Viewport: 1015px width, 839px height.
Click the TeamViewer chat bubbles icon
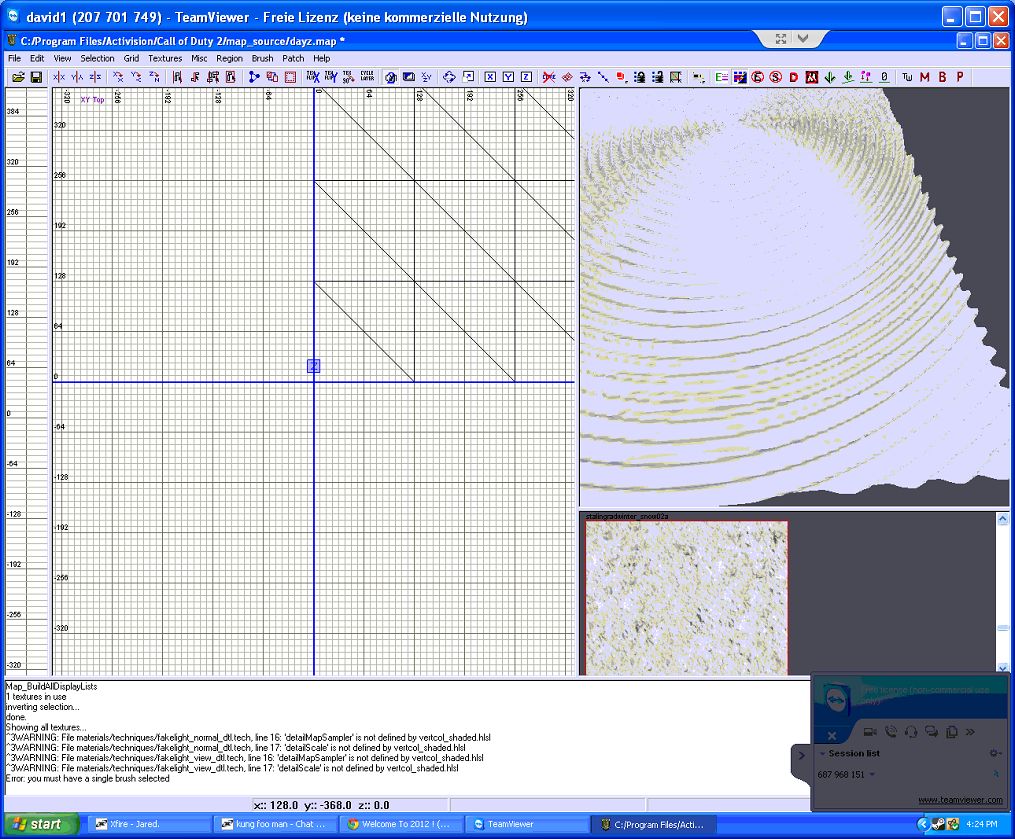click(x=931, y=732)
